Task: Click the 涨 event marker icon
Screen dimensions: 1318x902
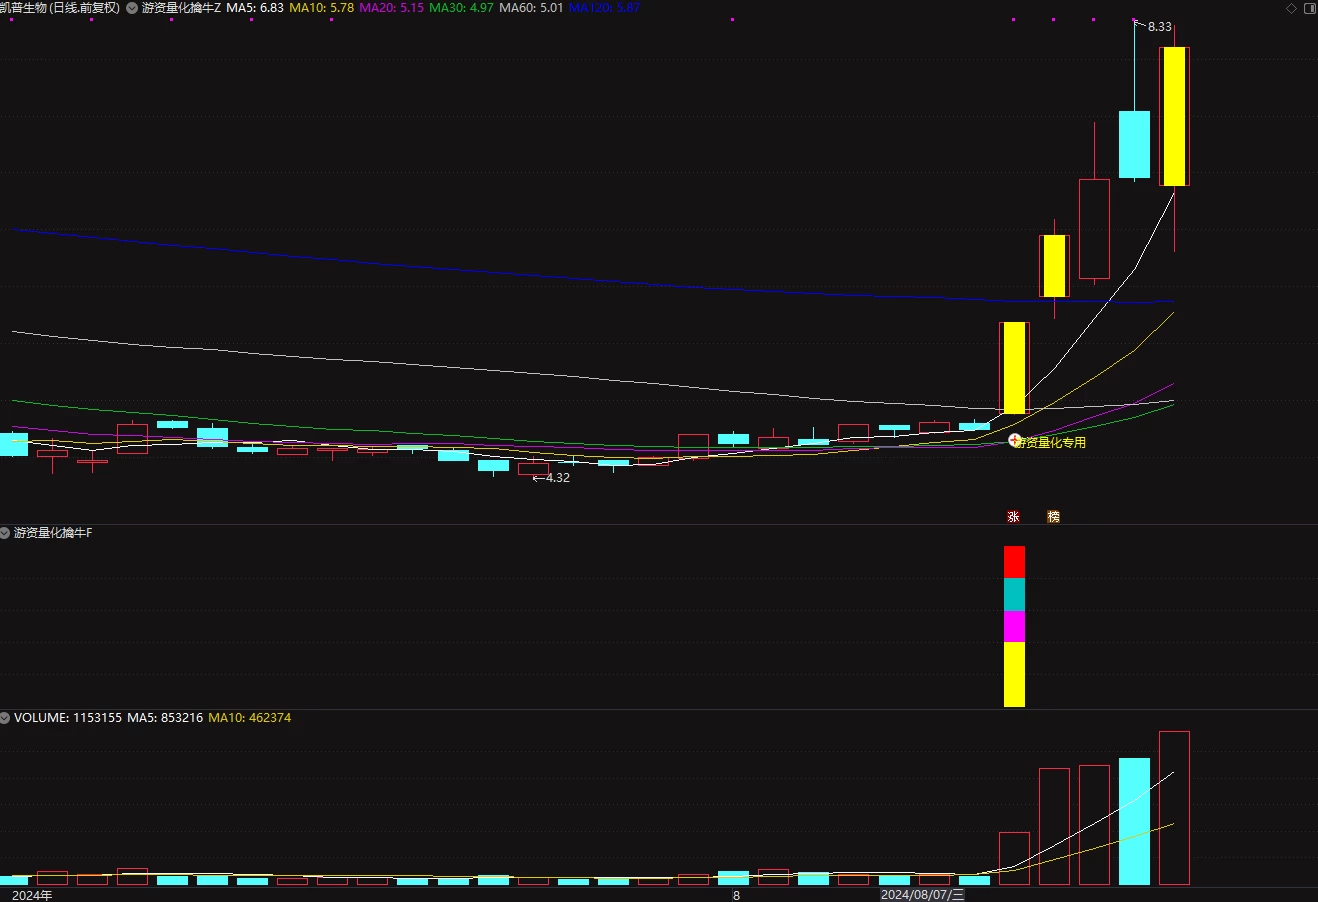Action: [x=1013, y=517]
